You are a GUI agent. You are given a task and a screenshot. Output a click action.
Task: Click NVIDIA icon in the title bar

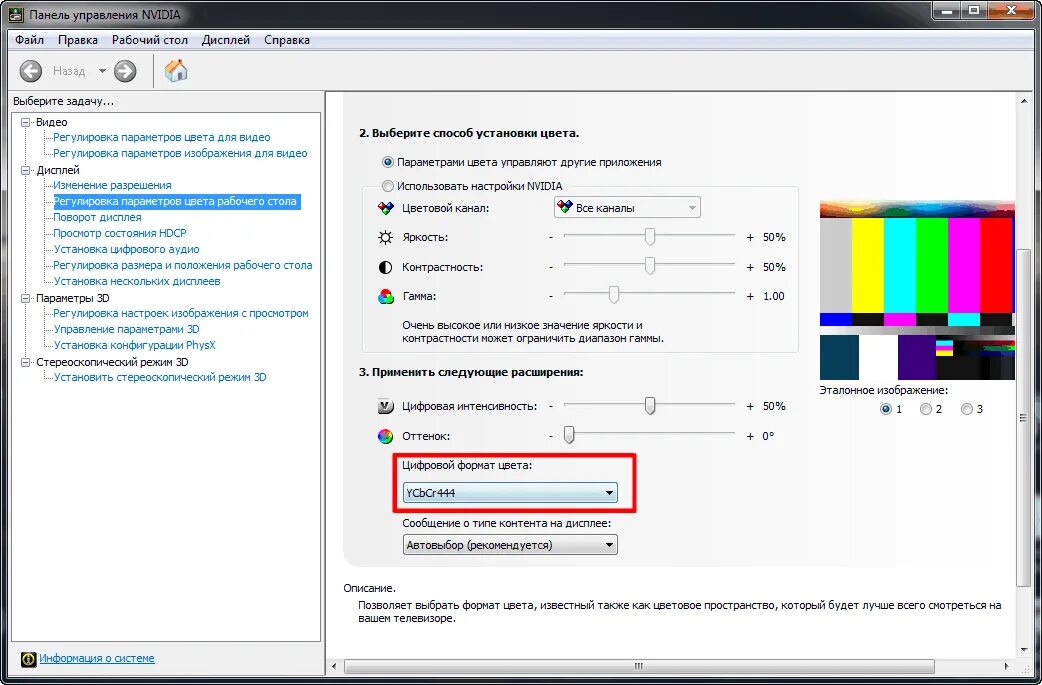tap(16, 14)
